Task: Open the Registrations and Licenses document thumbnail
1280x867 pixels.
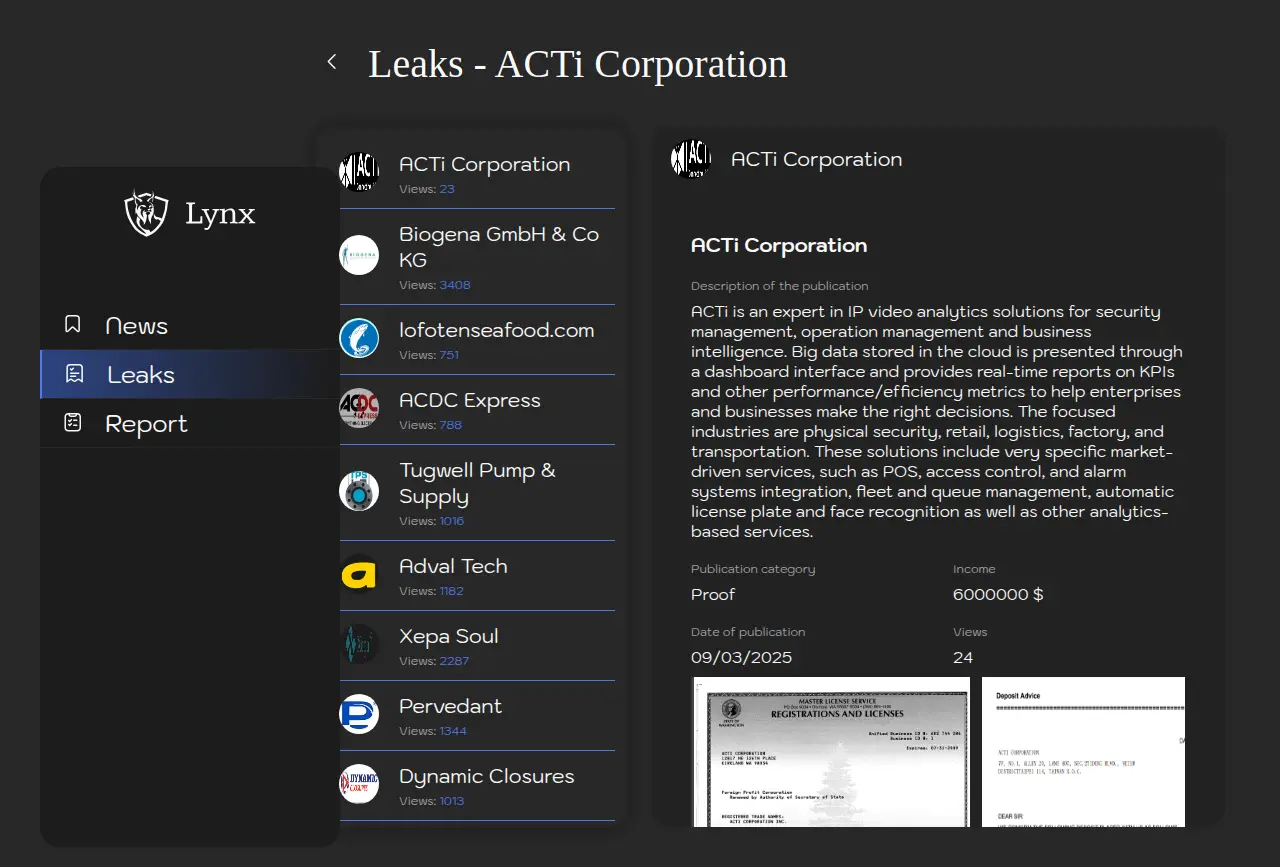Action: tap(831, 752)
